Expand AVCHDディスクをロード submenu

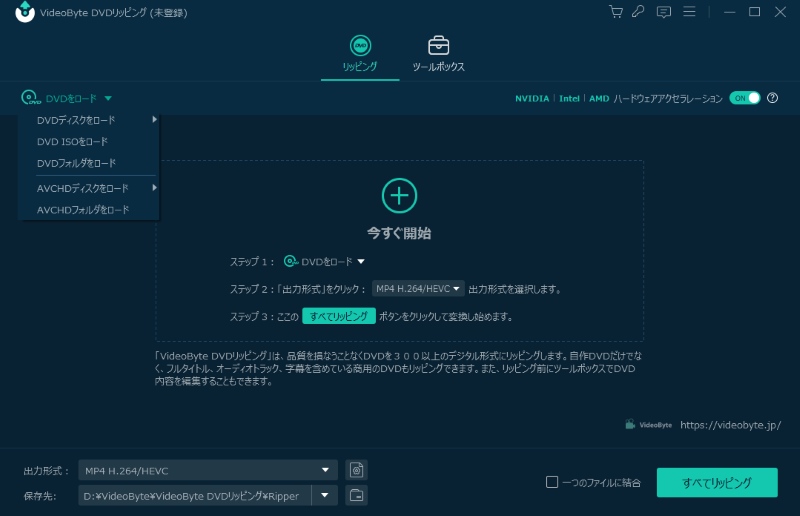[88, 188]
